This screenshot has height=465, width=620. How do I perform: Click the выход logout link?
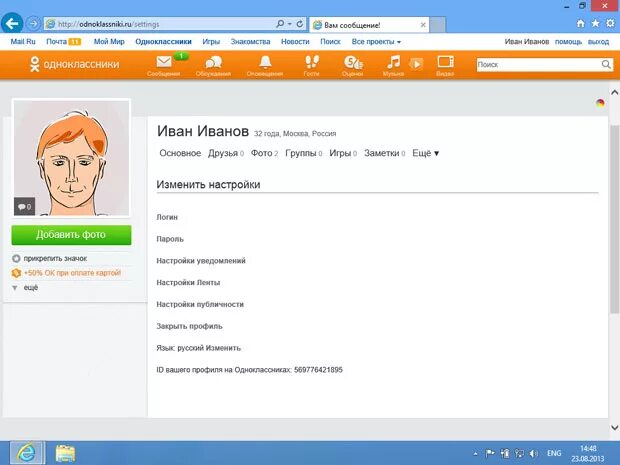[598, 42]
